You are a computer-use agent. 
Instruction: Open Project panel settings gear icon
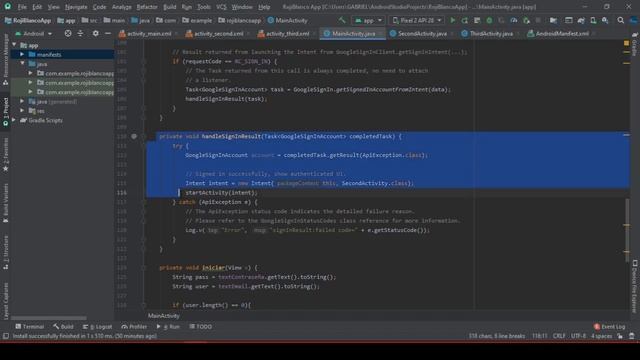[x=95, y=33]
